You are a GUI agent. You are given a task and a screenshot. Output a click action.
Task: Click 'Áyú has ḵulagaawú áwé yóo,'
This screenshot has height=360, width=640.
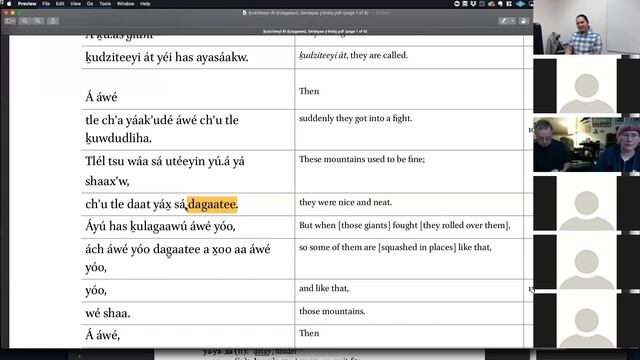click(160, 226)
